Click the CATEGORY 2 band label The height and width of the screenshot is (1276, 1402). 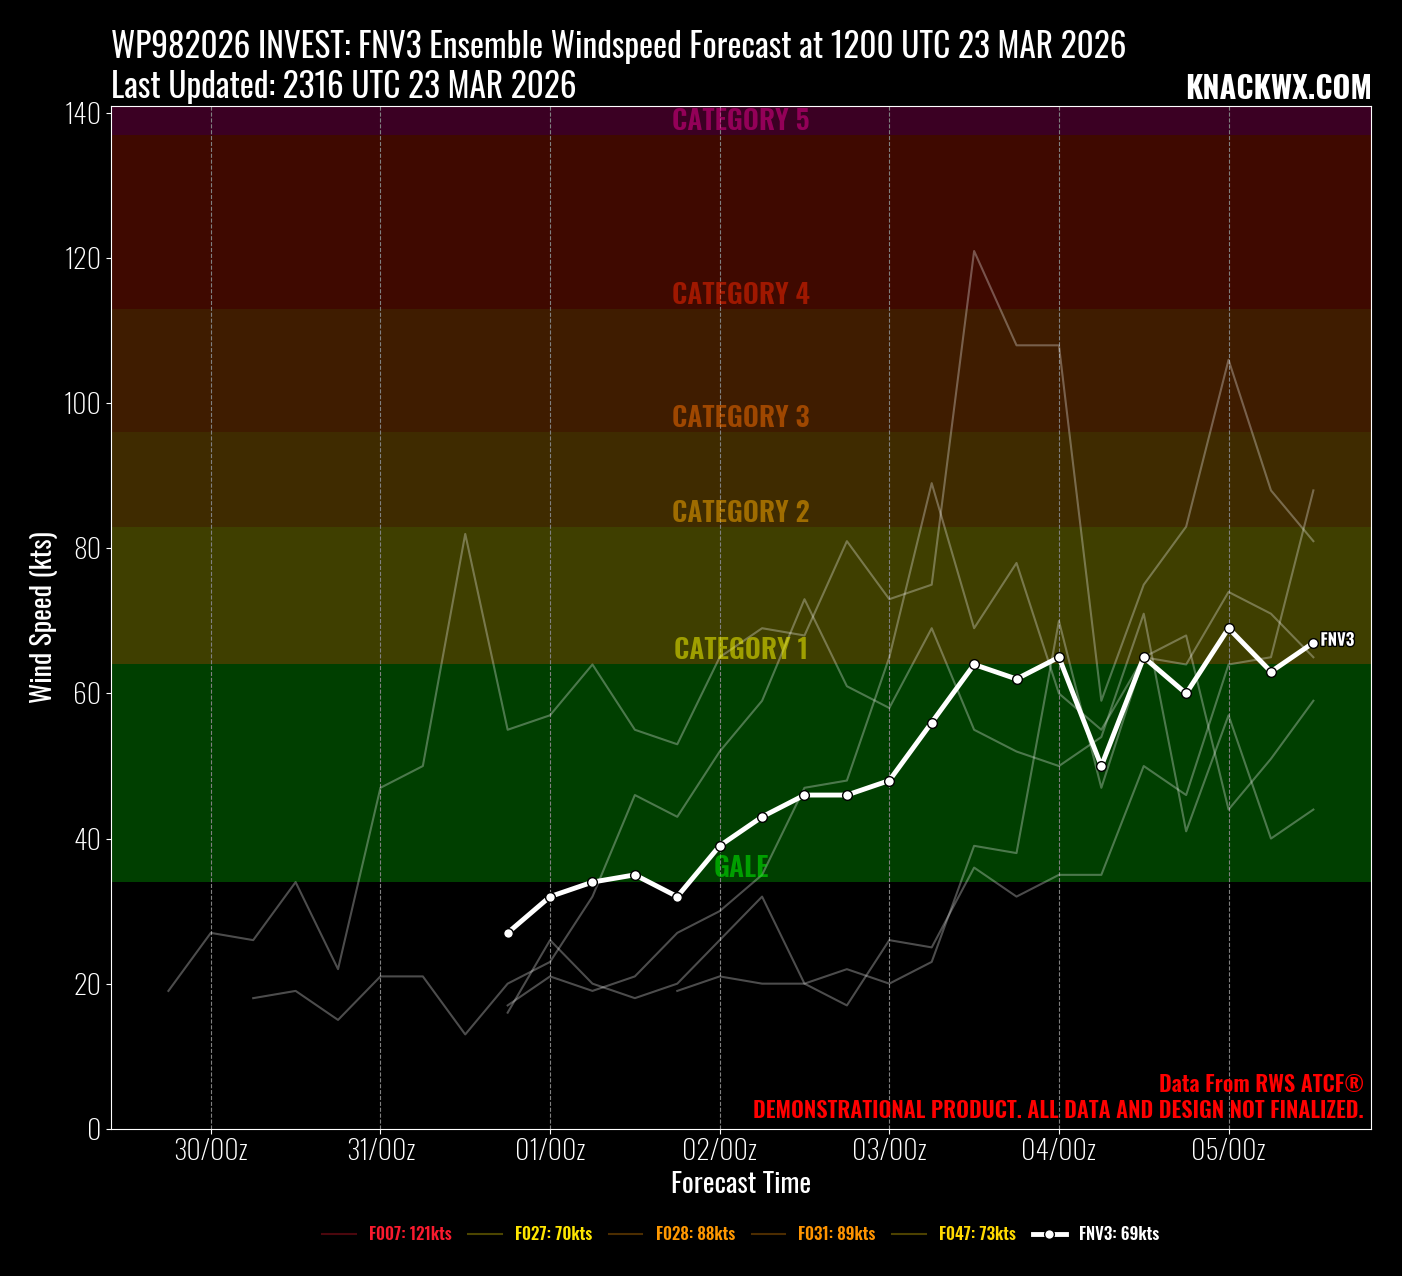click(740, 512)
